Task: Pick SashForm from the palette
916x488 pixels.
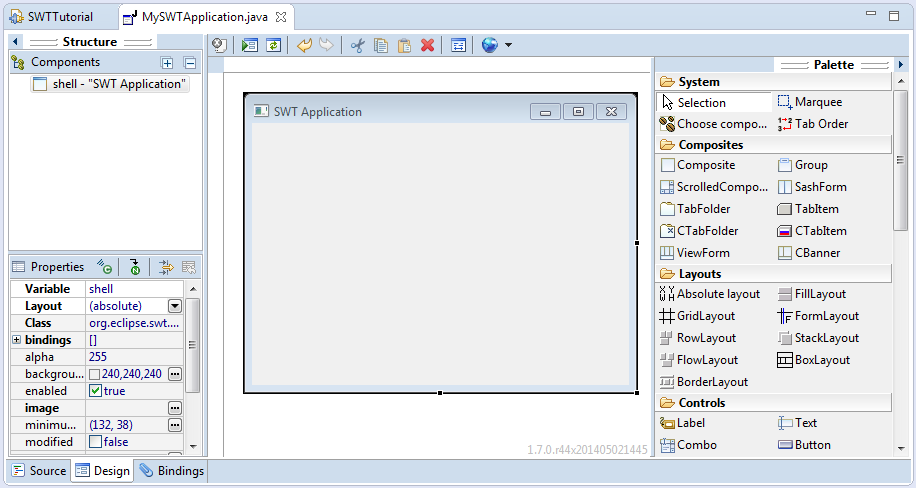Action: click(x=812, y=187)
